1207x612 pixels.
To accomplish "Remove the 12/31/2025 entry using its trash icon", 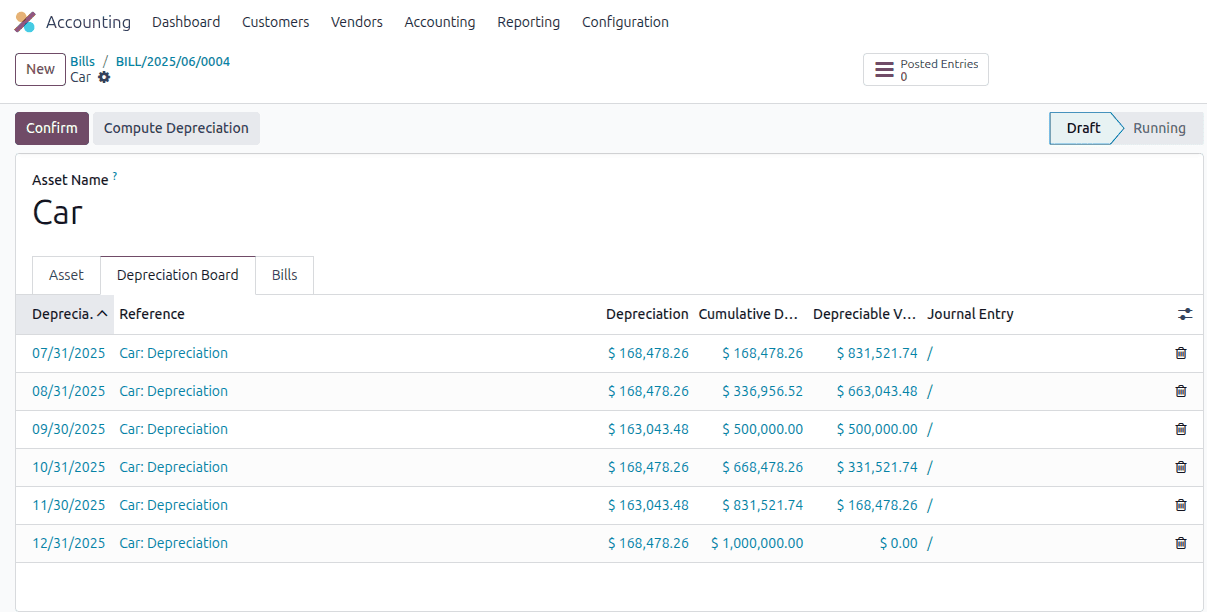I will point(1180,543).
